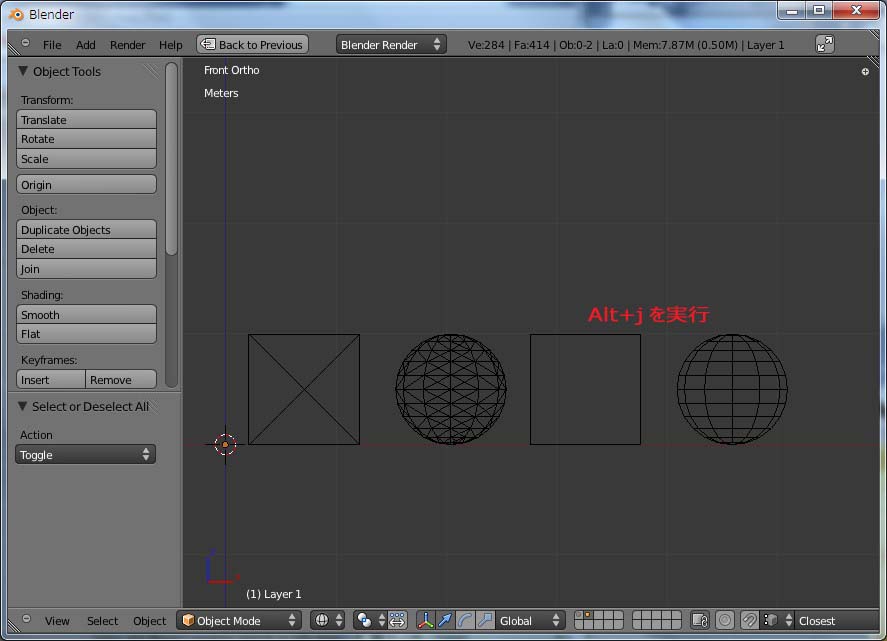This screenshot has height=641, width=887.
Task: Open the Blender Render engine dropdown
Action: (391, 45)
